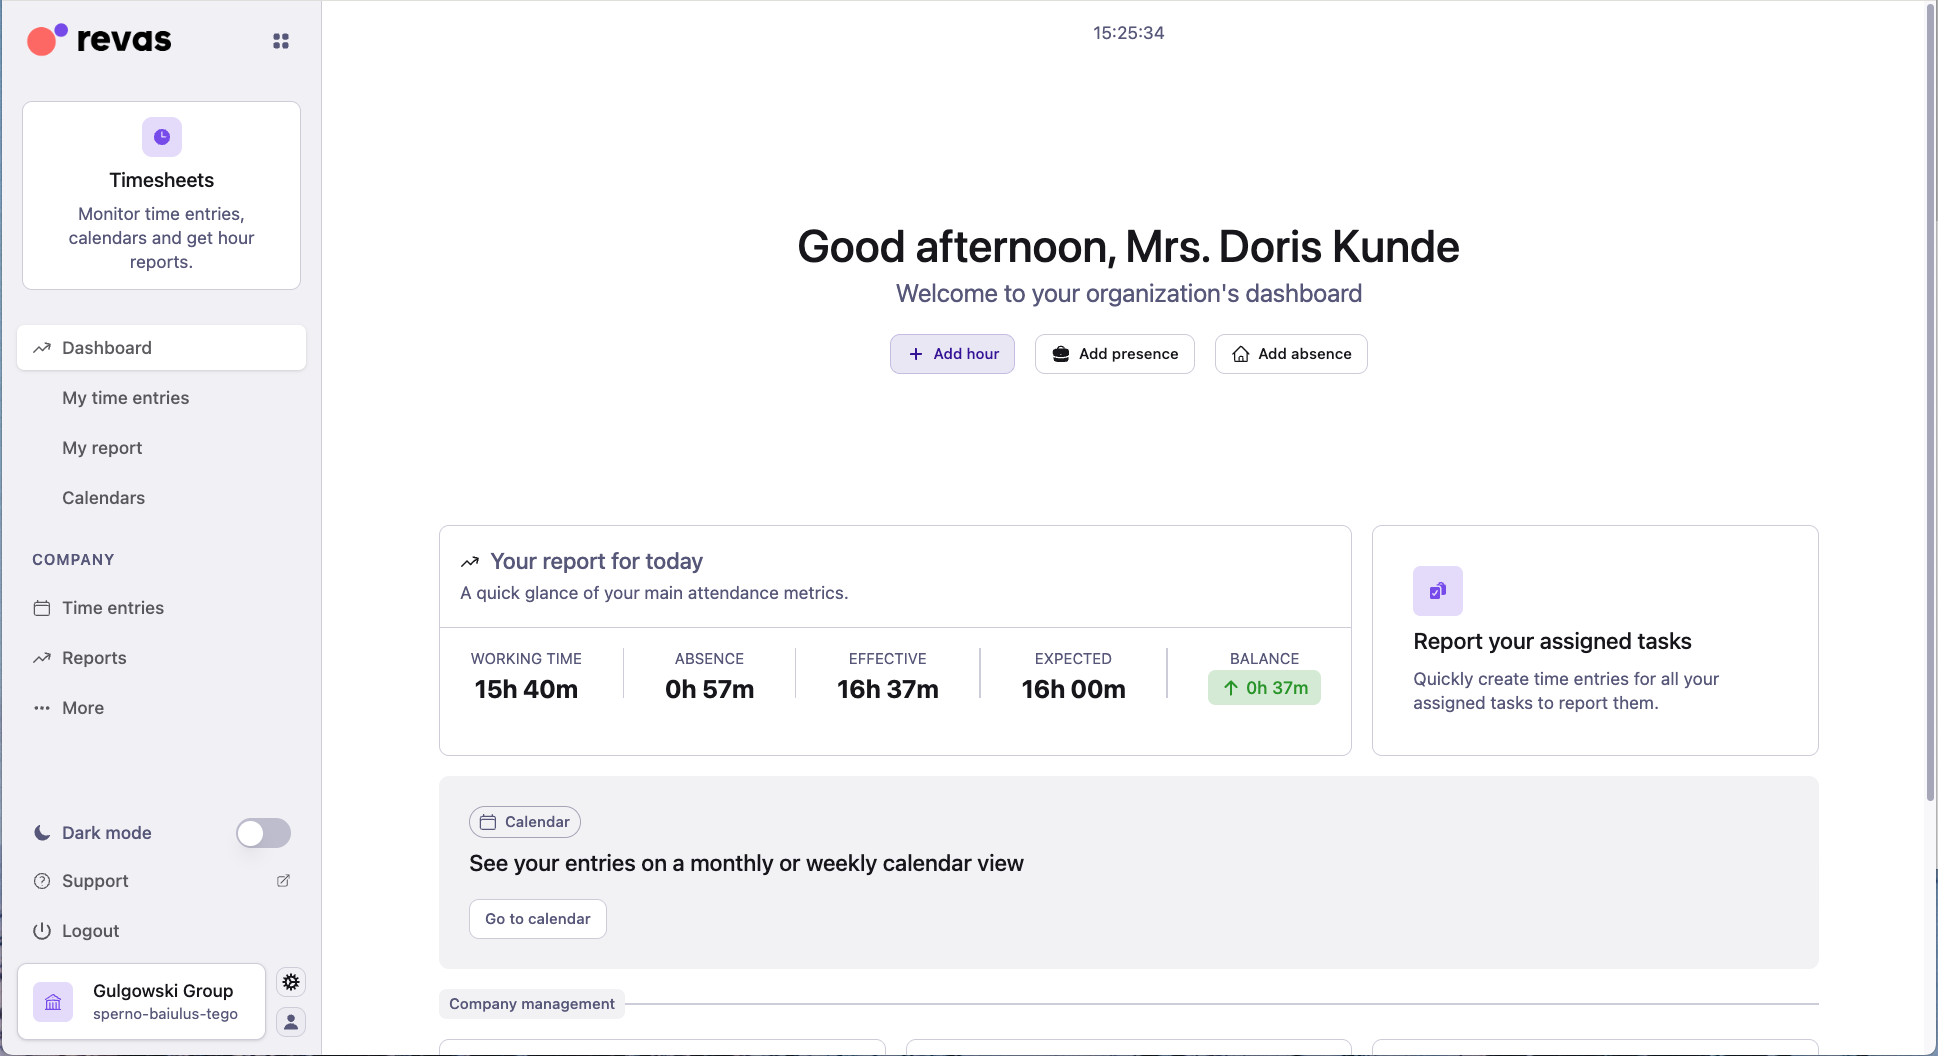1938x1056 pixels.
Task: Open the organization settings gear icon
Action: click(x=290, y=981)
